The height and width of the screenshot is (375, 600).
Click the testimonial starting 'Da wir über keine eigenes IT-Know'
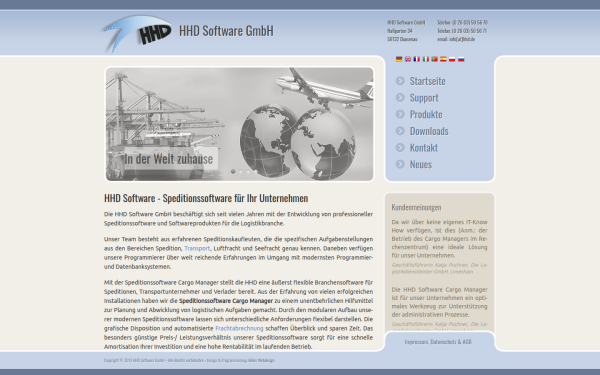(x=439, y=238)
